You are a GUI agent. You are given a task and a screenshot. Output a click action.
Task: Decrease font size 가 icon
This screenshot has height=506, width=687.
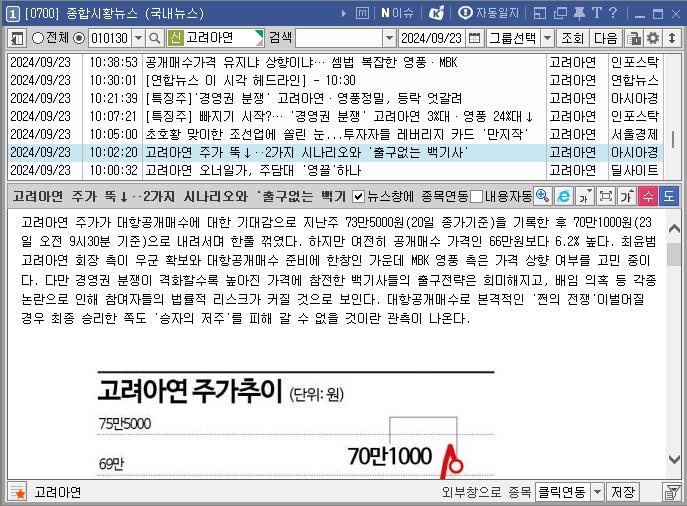584,196
